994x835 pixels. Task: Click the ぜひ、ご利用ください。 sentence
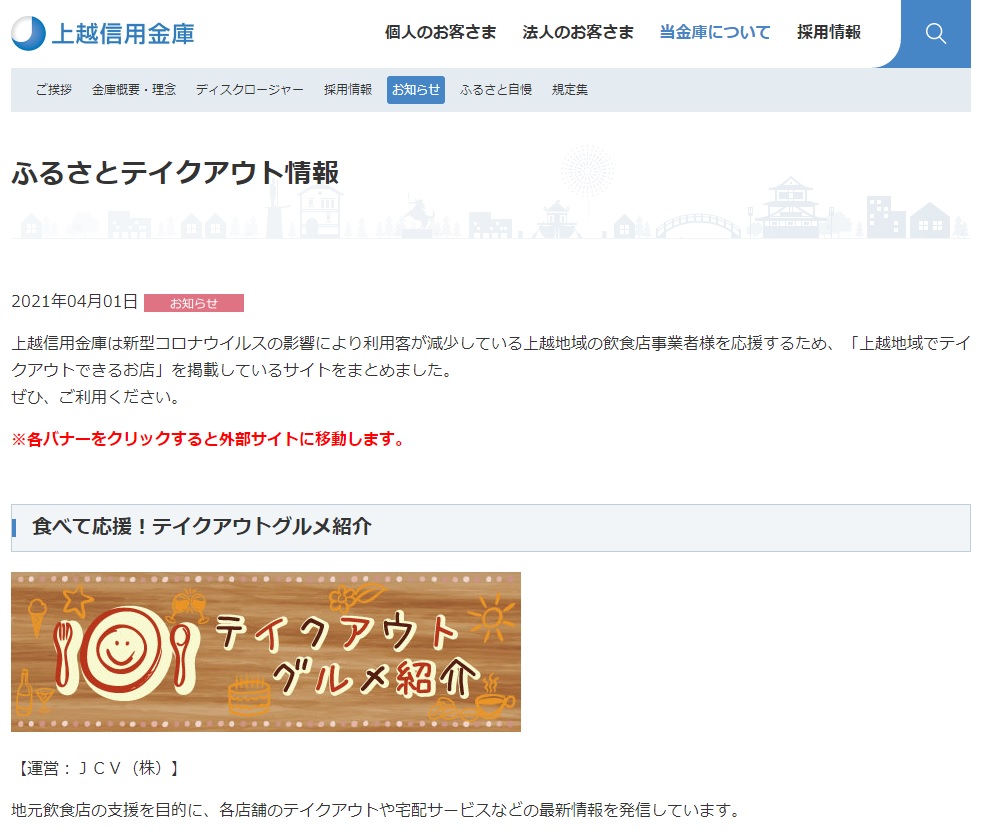96,397
